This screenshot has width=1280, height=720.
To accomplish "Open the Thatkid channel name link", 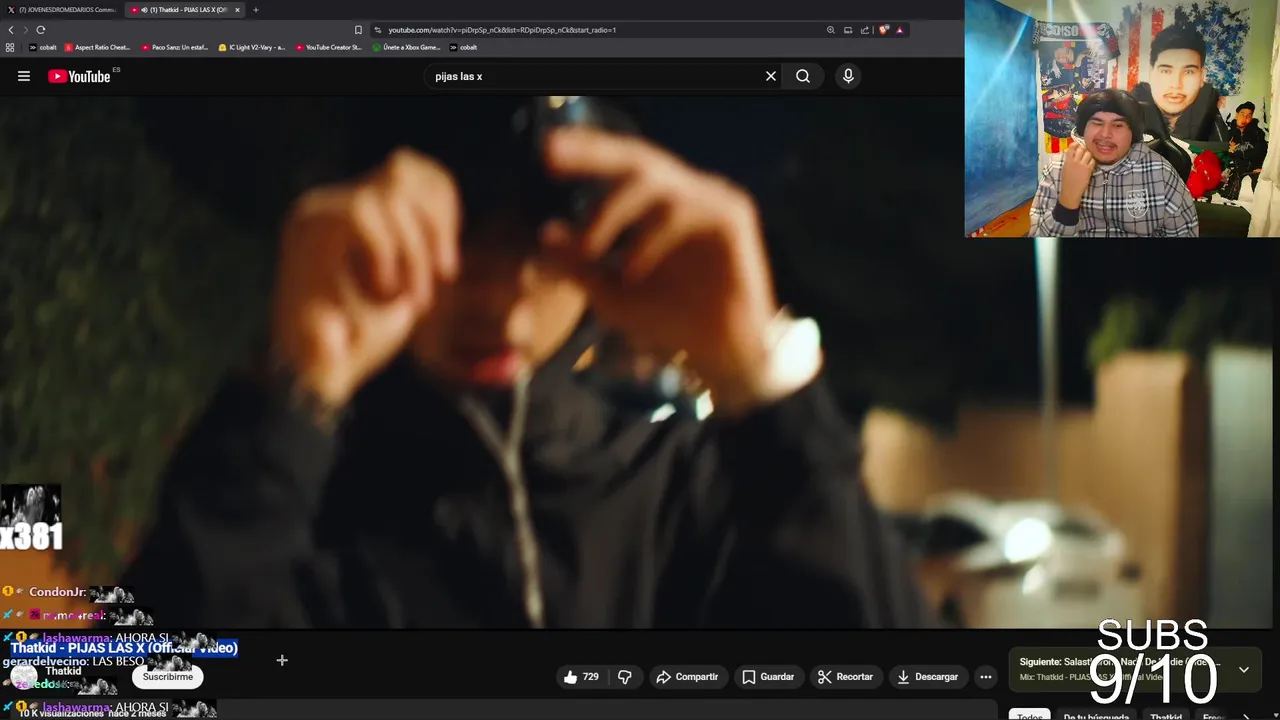I will tap(63, 671).
